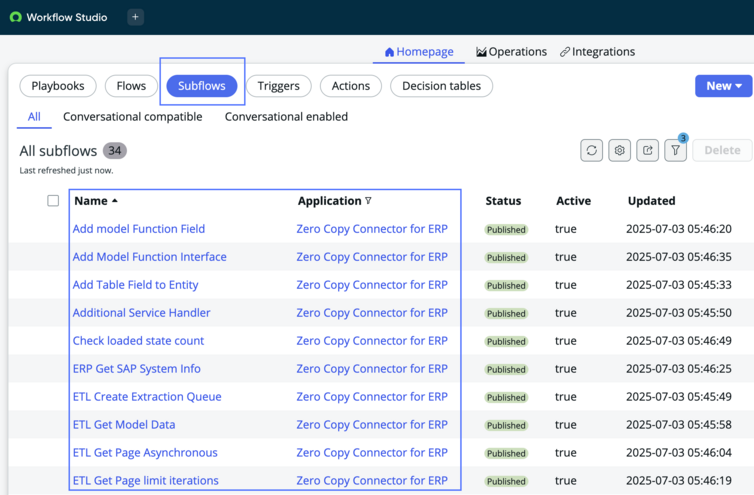Open application link in Add model Function Field row

(372, 229)
